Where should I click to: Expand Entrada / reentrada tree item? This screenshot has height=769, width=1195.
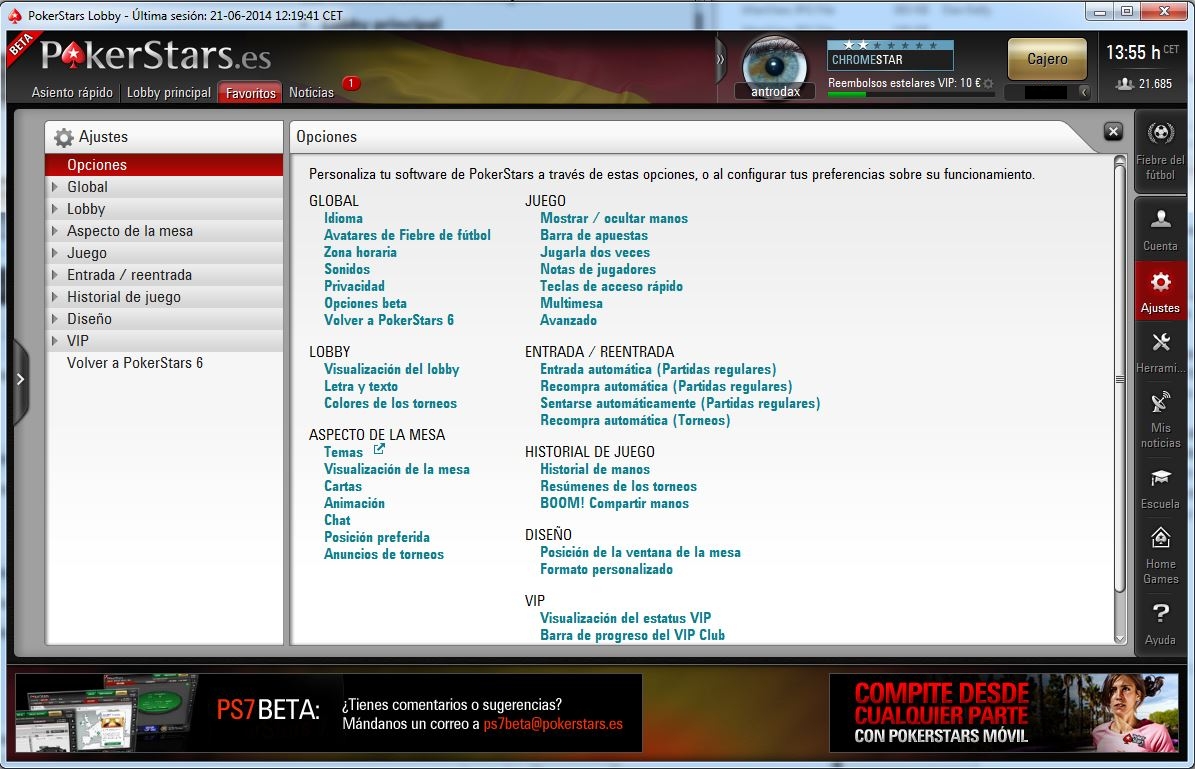pos(55,275)
